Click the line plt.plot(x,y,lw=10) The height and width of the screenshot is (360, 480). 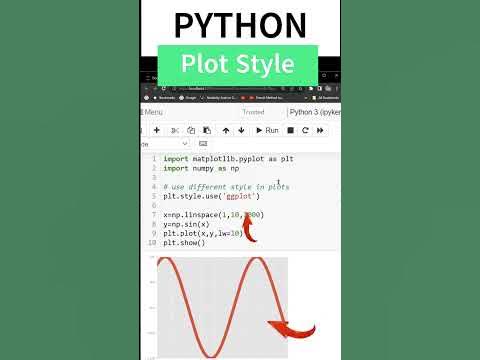pos(203,234)
